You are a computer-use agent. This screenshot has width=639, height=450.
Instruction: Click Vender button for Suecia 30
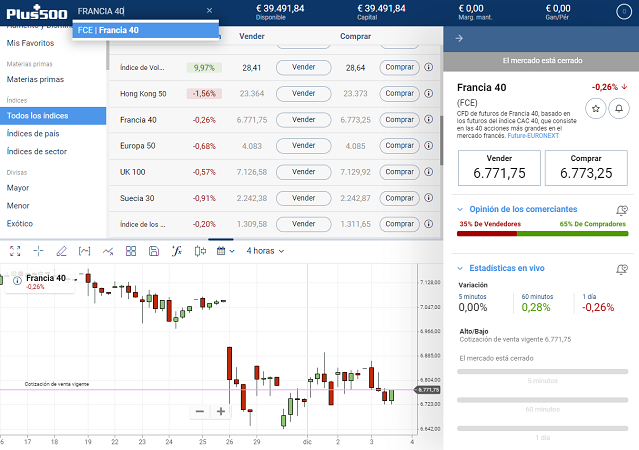point(304,198)
